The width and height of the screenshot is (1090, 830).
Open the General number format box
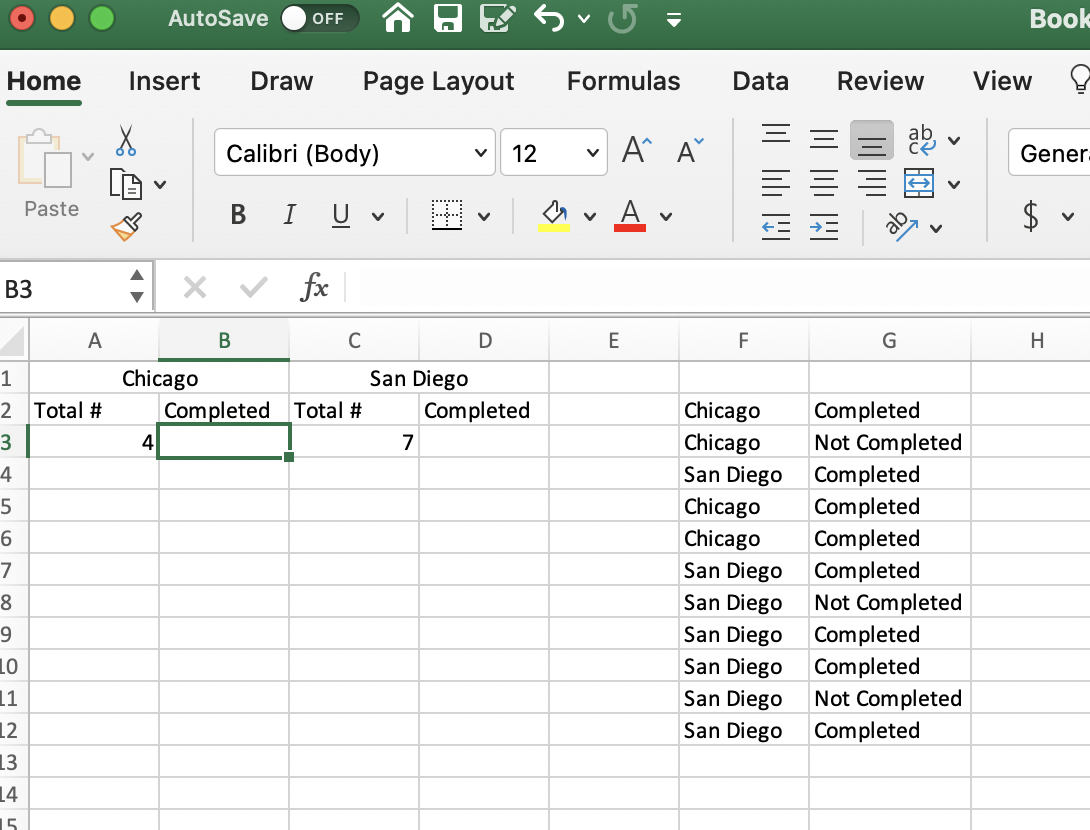1050,152
